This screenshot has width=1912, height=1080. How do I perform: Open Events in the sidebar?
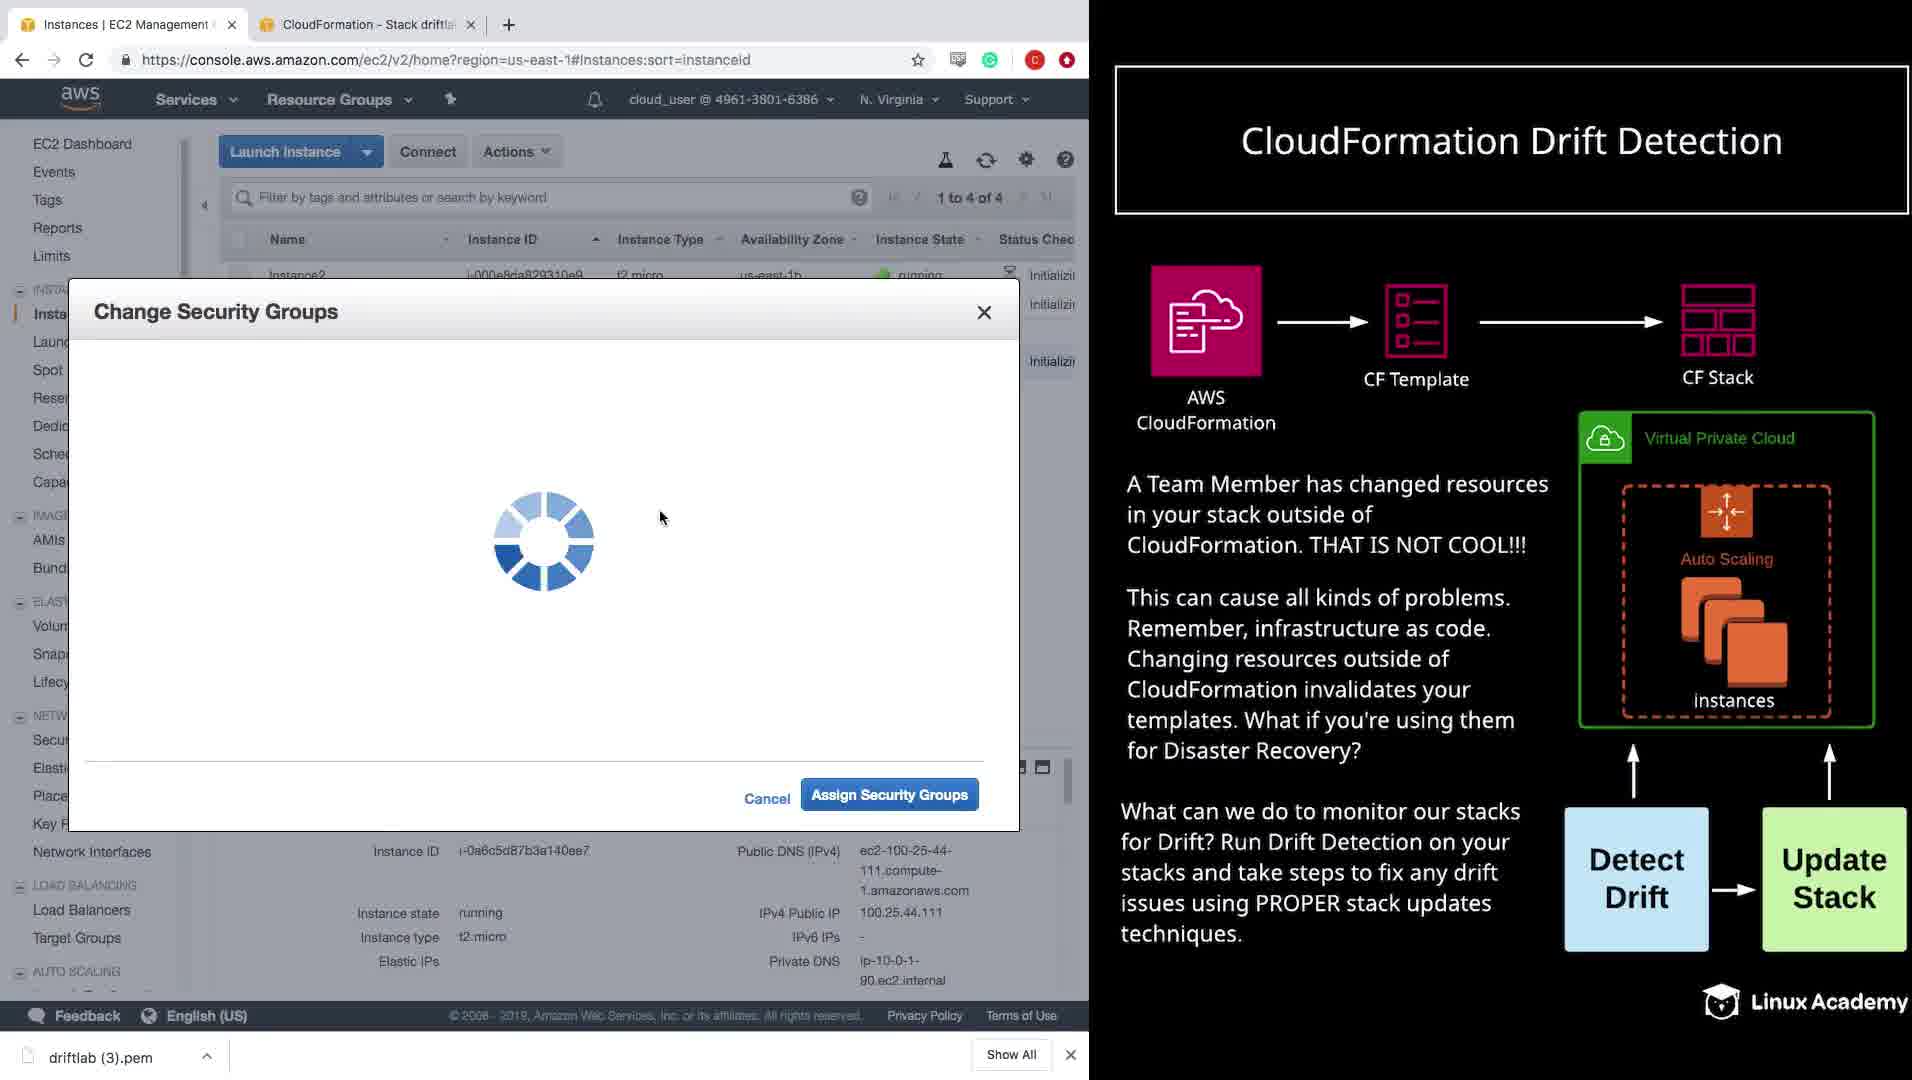(54, 172)
